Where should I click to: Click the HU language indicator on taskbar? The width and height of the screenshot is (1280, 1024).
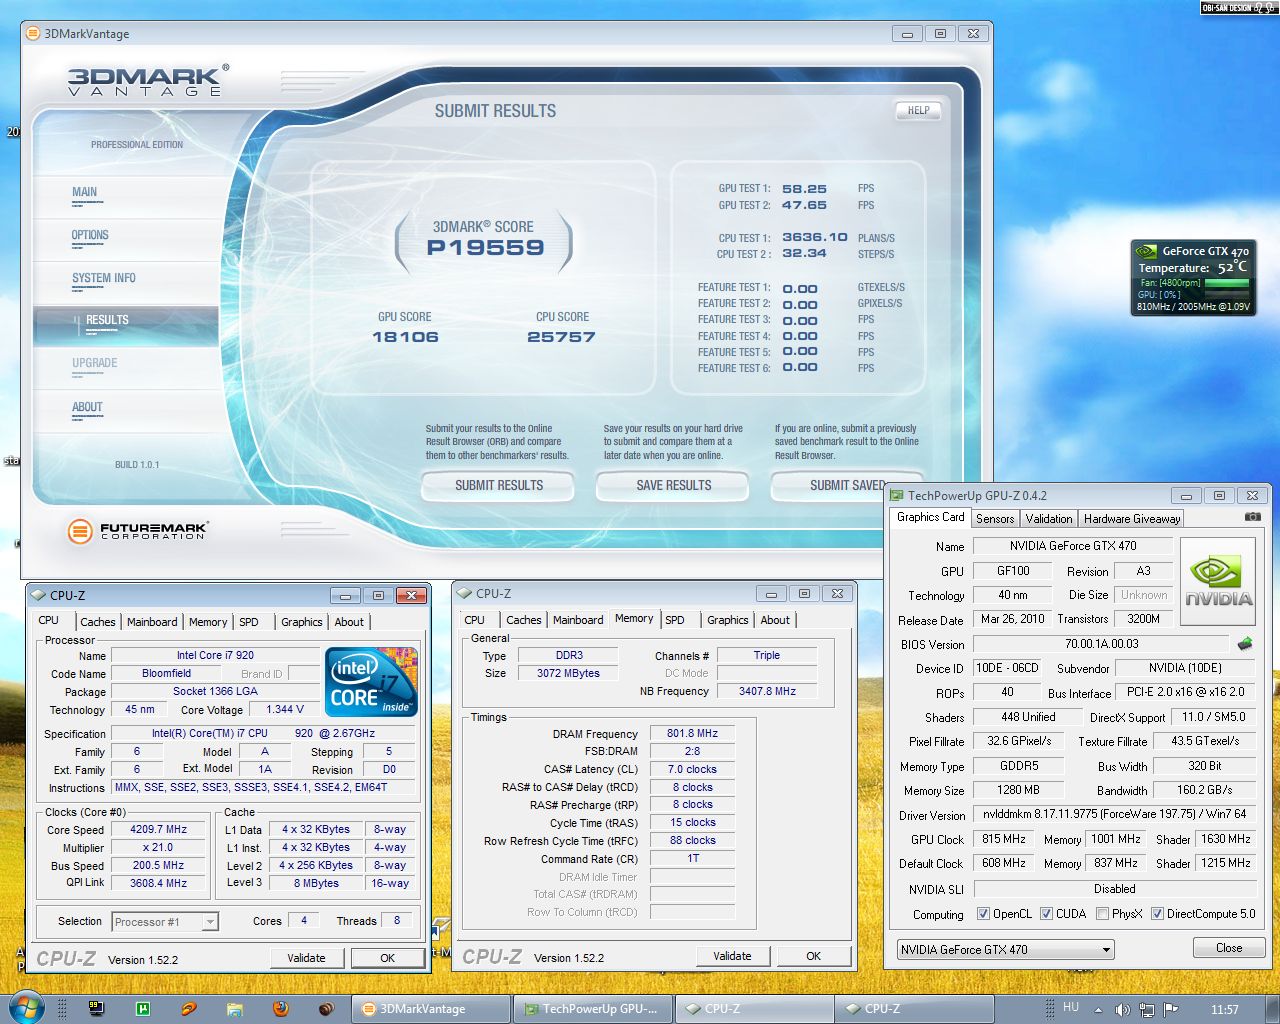pyautogui.click(x=1071, y=1008)
